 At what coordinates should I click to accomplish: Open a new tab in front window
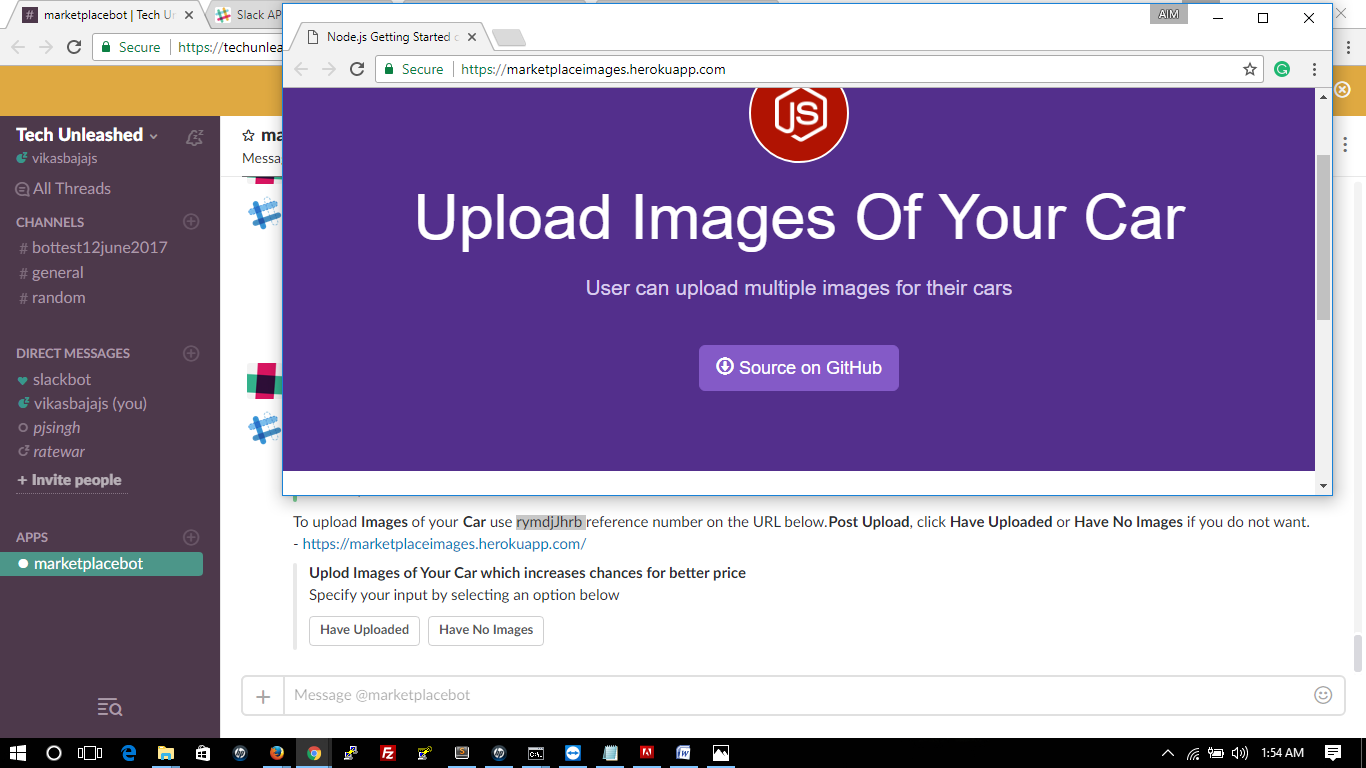[509, 38]
